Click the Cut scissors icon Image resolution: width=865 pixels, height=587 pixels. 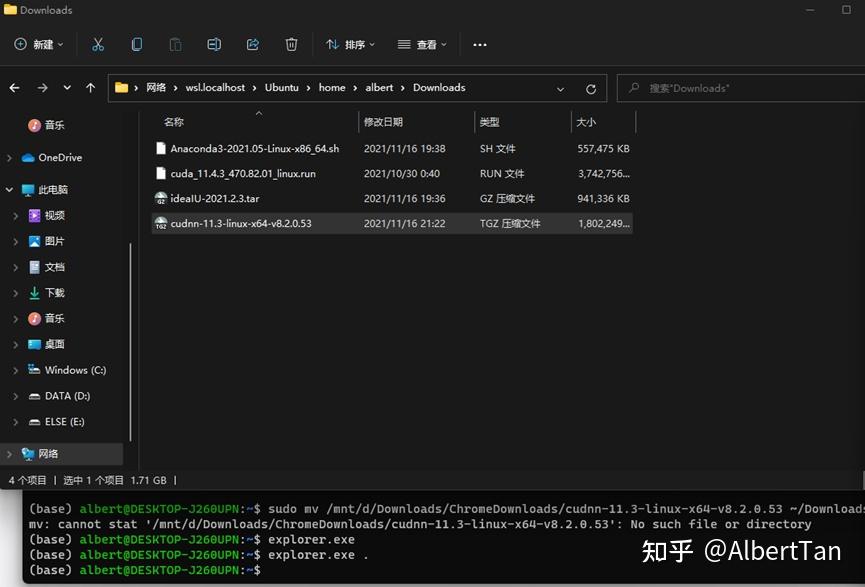click(x=98, y=45)
